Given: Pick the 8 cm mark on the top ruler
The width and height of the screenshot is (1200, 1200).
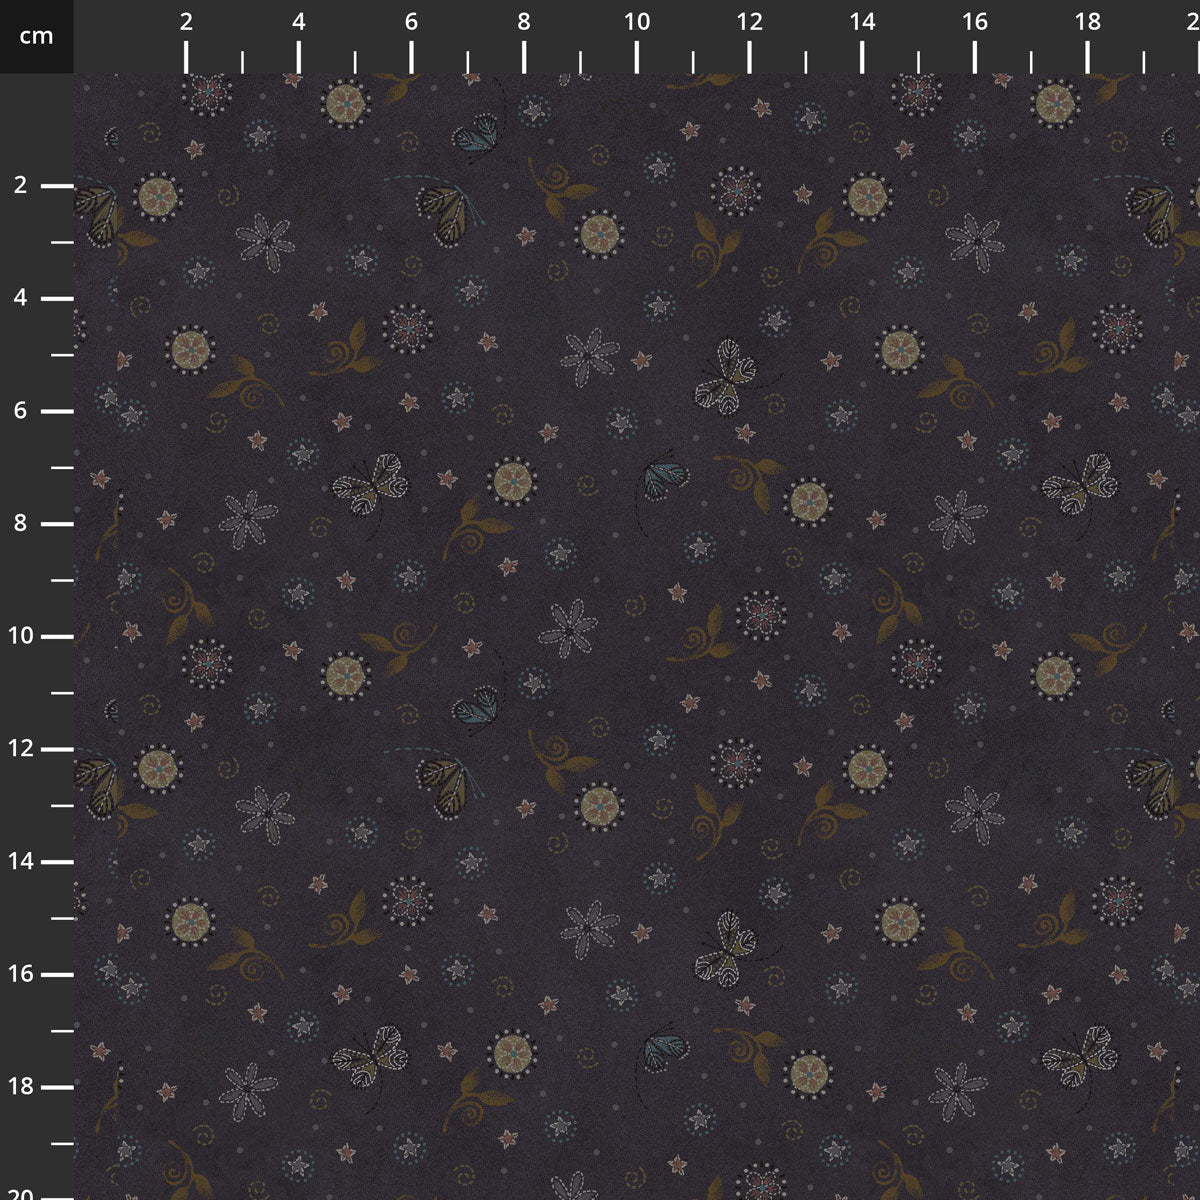Looking at the screenshot, I should tap(524, 22).
